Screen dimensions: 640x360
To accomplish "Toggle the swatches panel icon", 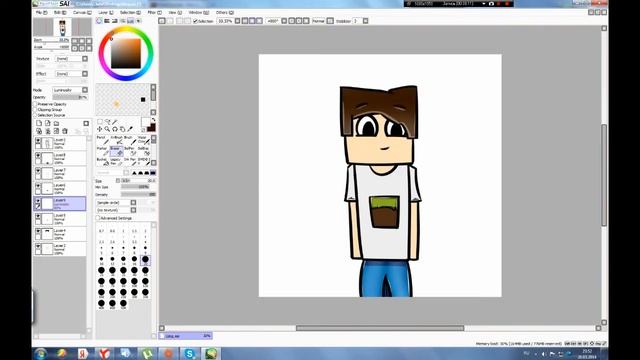I will (x=130, y=20).
